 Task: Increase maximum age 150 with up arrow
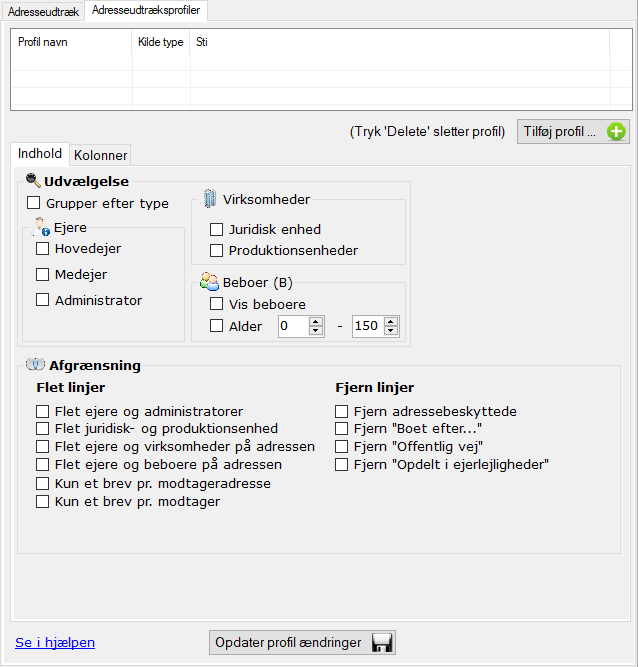(x=390, y=322)
